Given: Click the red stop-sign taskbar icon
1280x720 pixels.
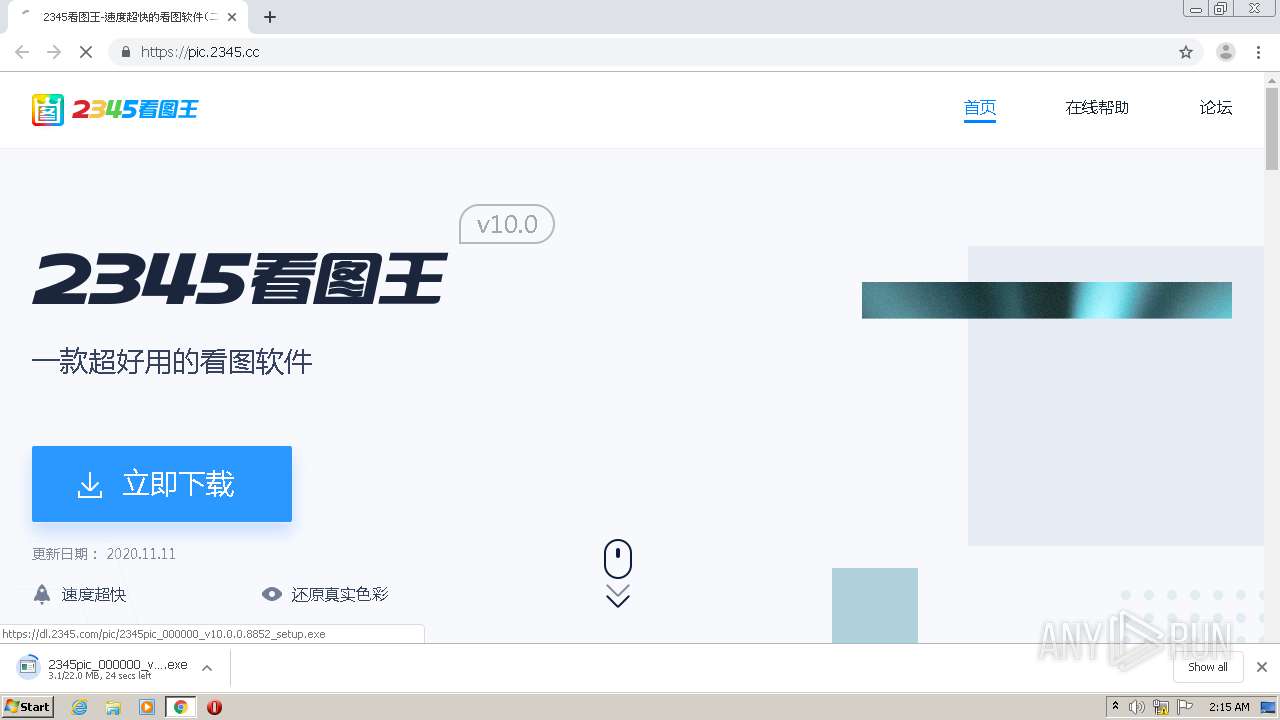Looking at the screenshot, I should tap(214, 707).
